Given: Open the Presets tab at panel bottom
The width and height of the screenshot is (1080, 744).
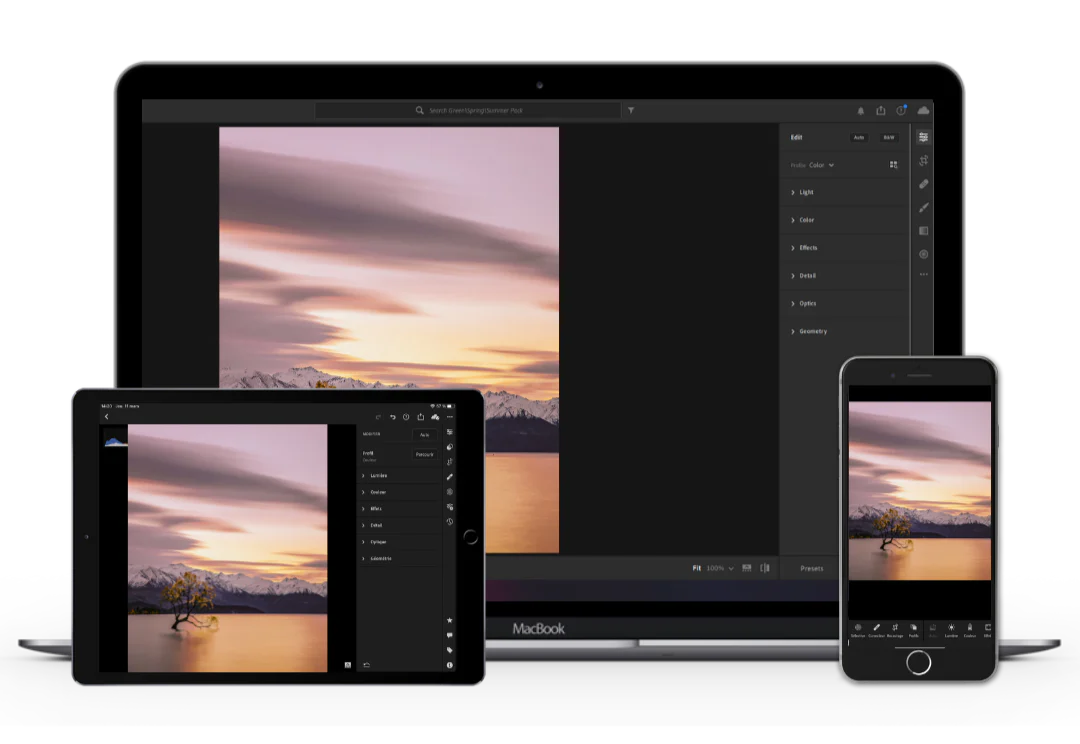Looking at the screenshot, I should (x=812, y=568).
